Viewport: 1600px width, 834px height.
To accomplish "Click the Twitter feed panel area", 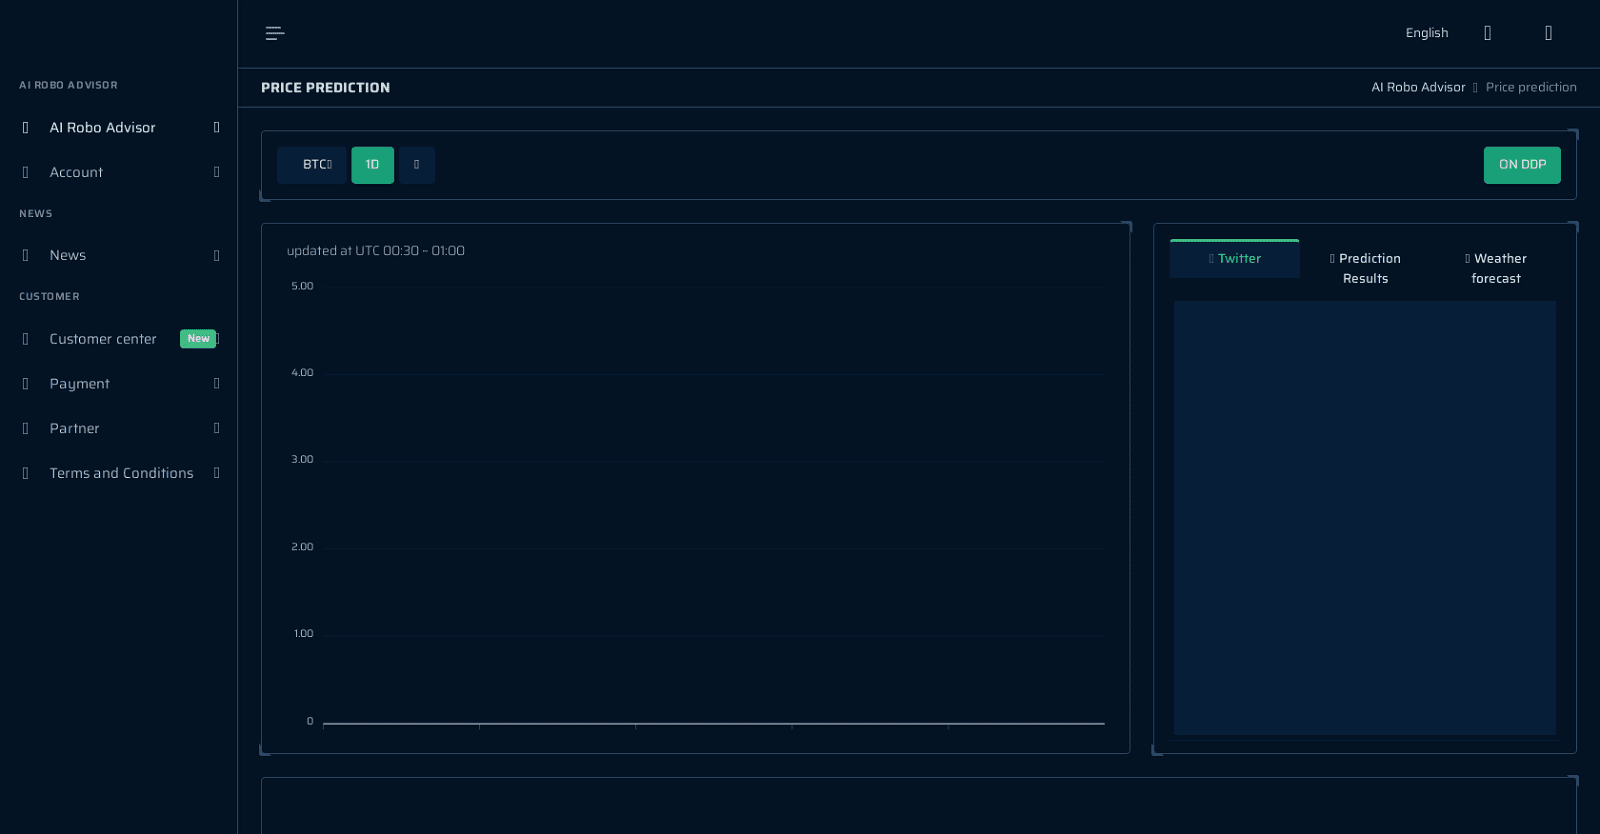I will pos(1365,518).
